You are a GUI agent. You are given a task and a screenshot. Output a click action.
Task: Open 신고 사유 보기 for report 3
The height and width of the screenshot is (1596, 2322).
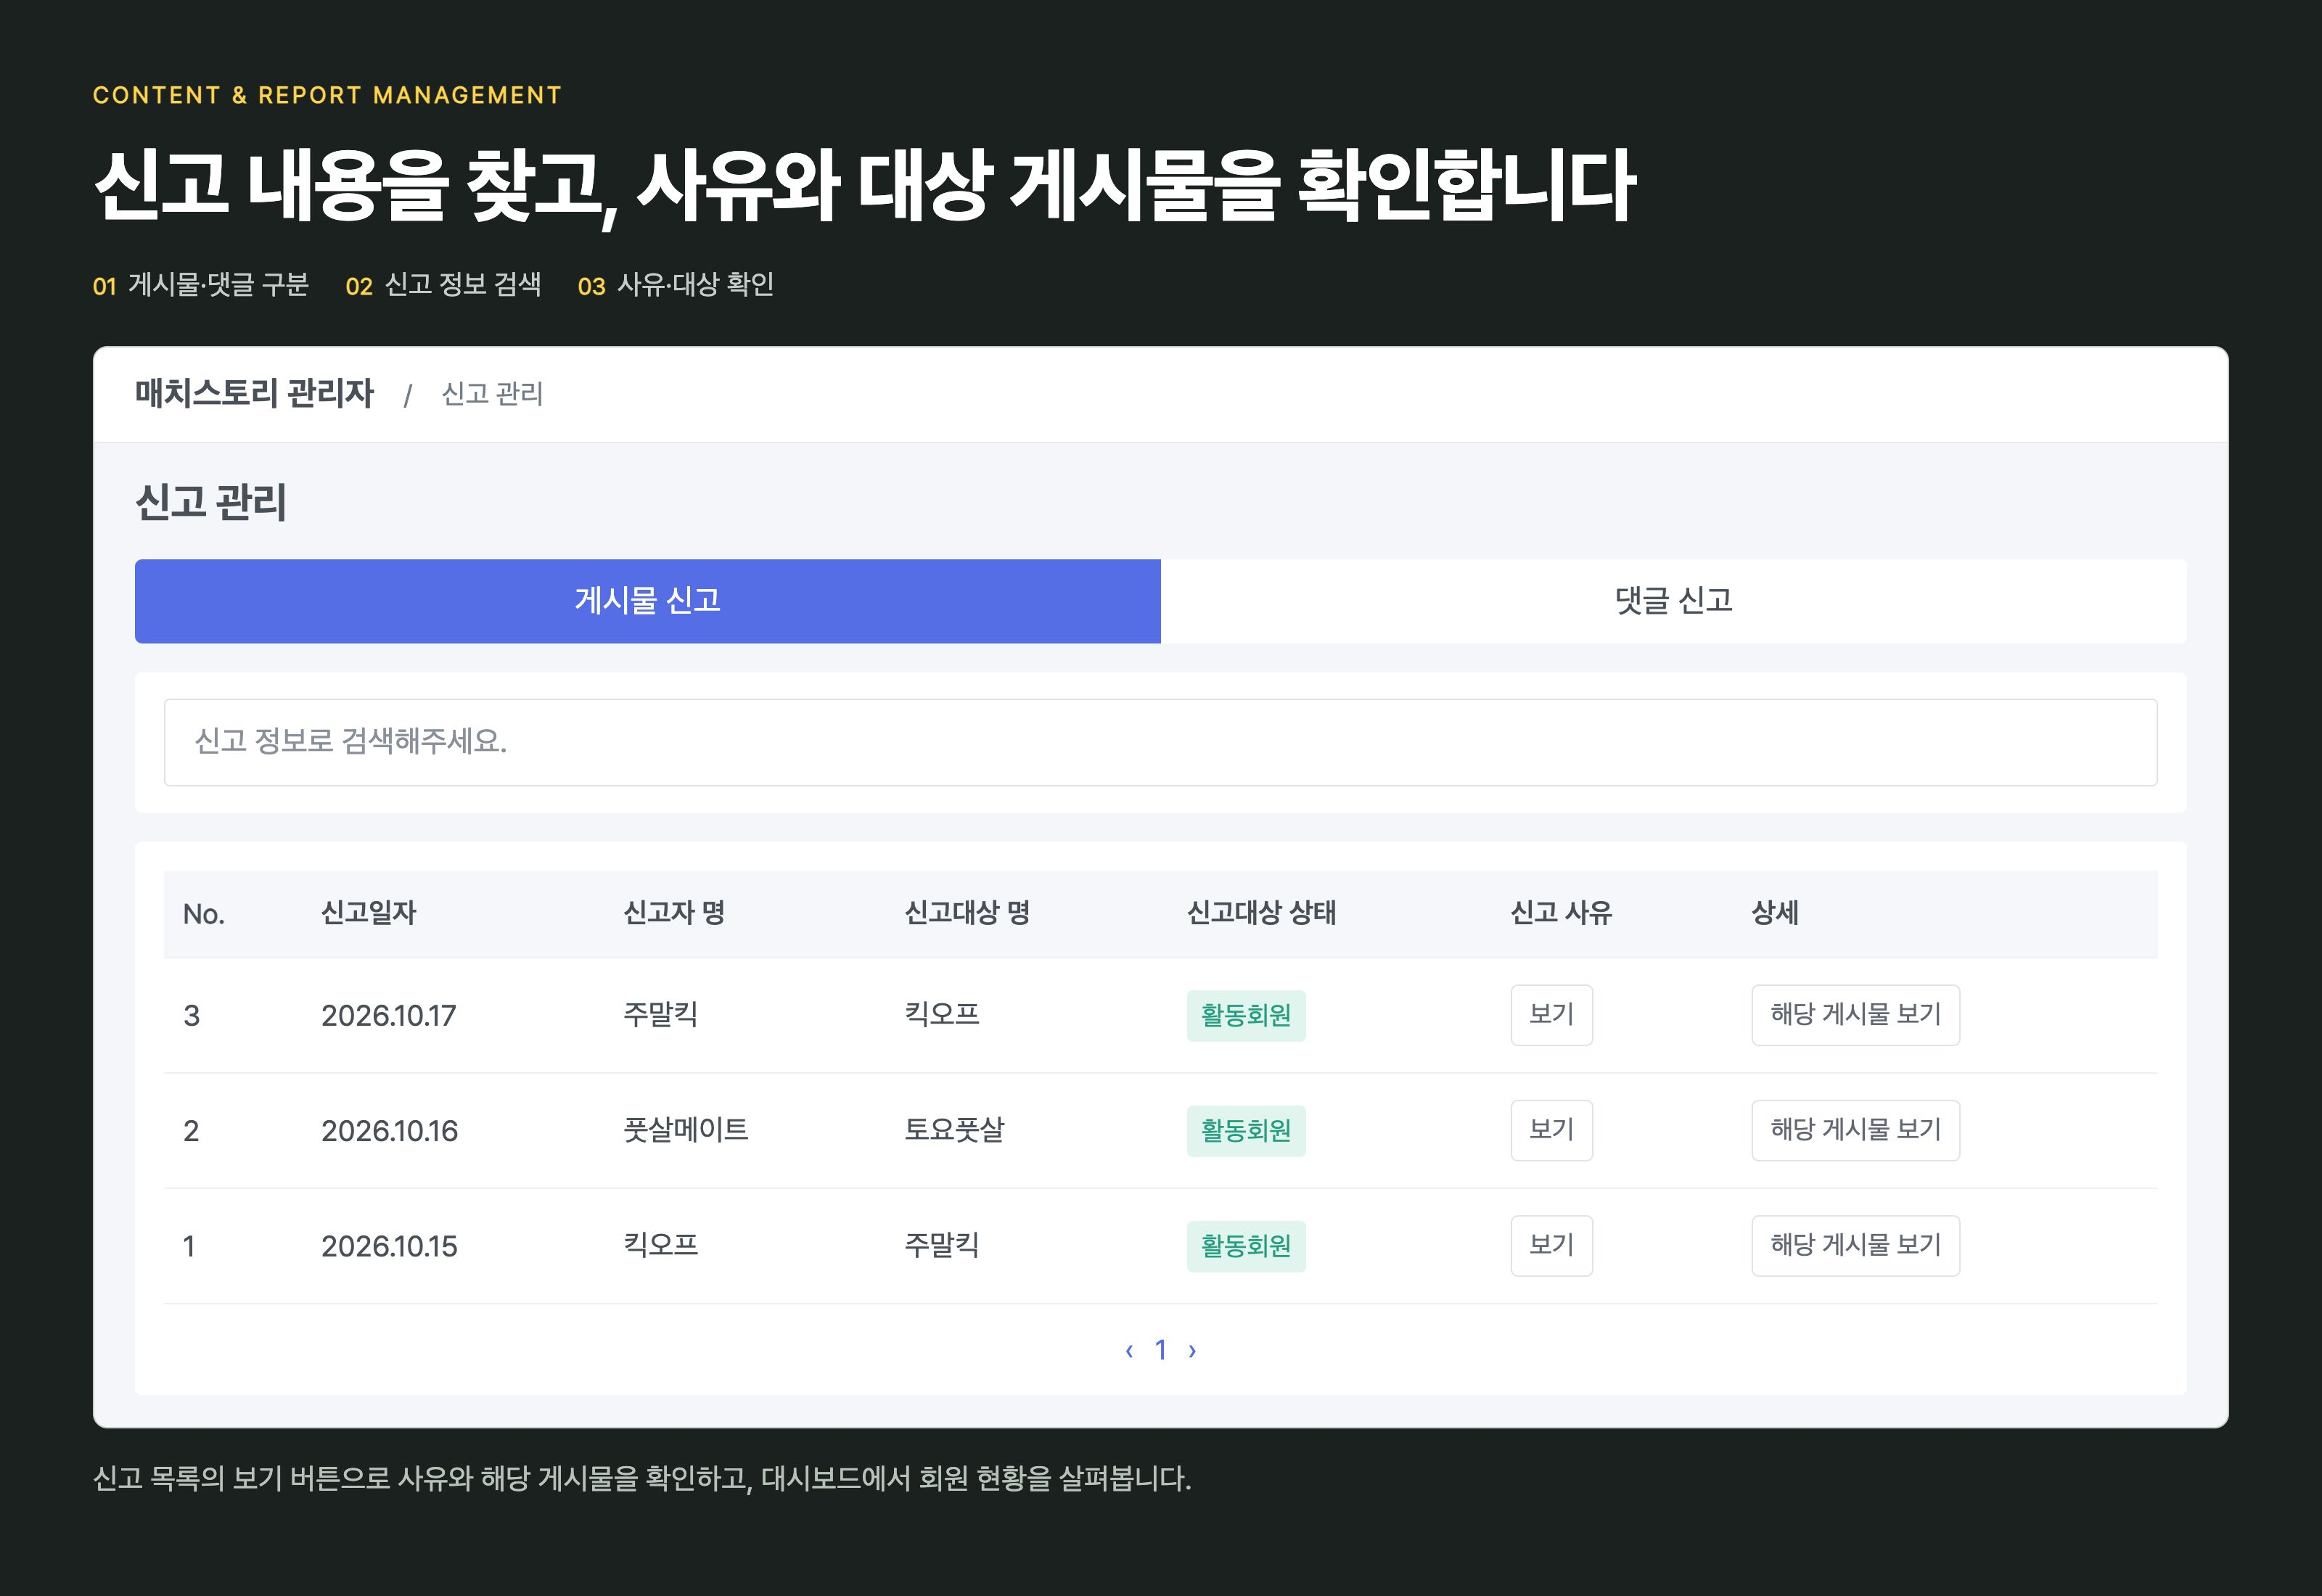click(1551, 1015)
